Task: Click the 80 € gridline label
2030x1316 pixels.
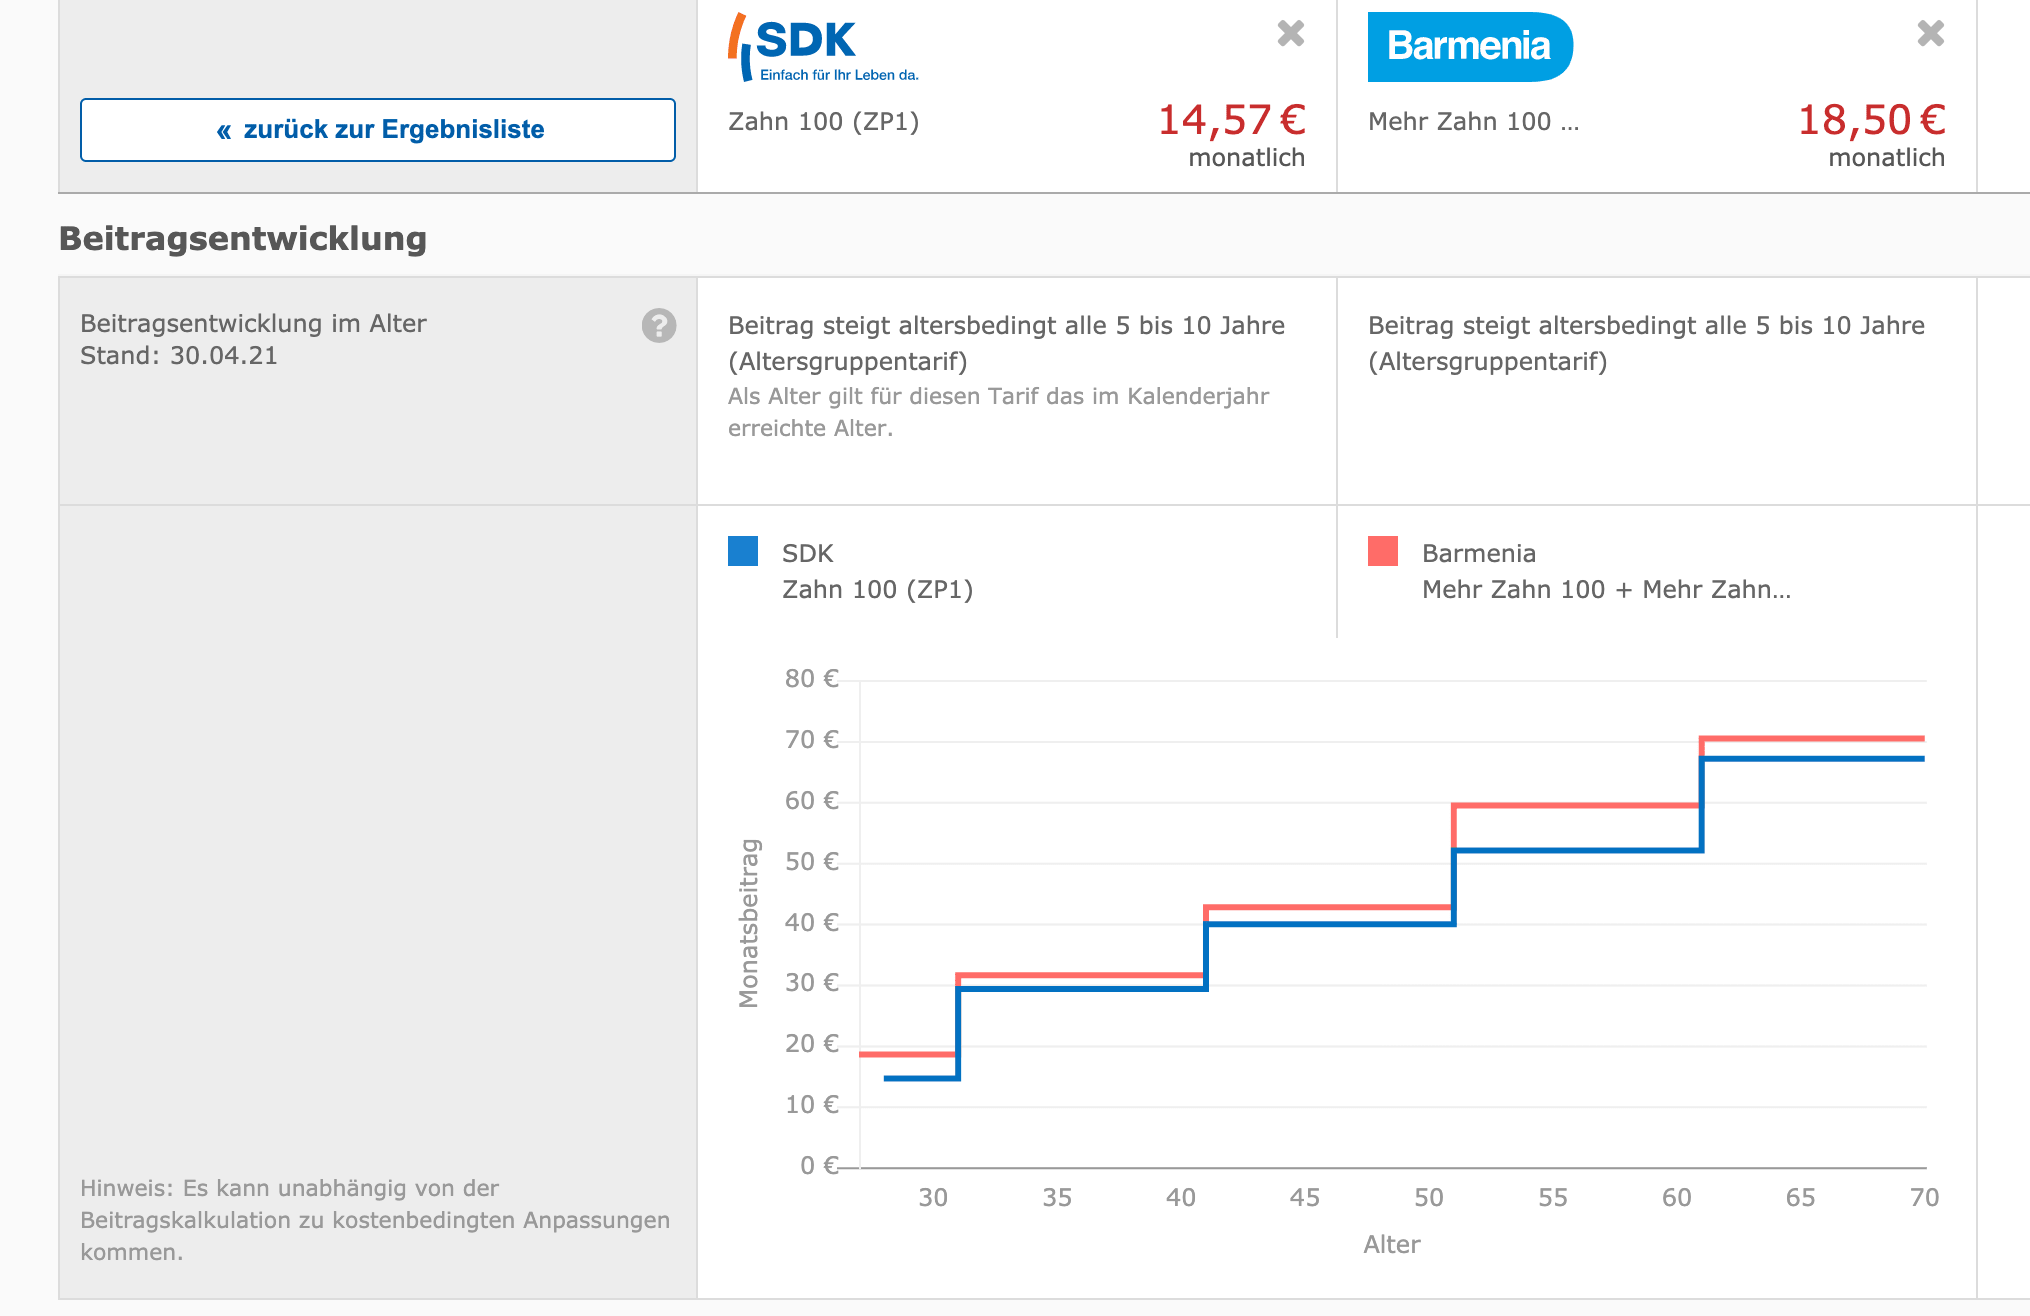Action: [x=811, y=679]
